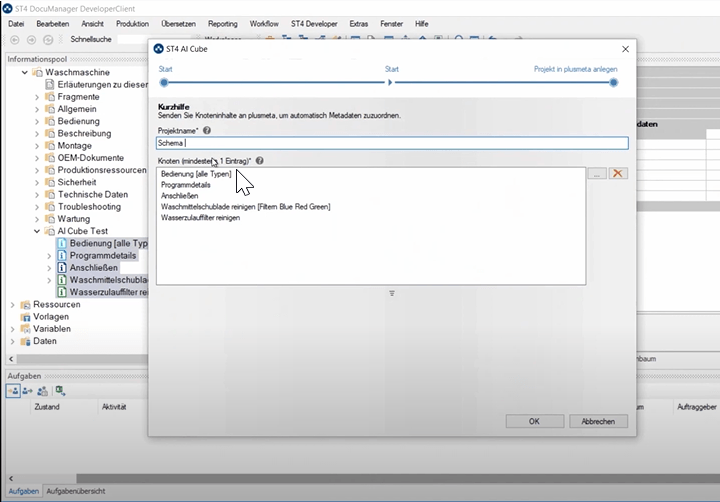
Task: Switch to the Aufgabenübersicht tab
Action: (76, 491)
